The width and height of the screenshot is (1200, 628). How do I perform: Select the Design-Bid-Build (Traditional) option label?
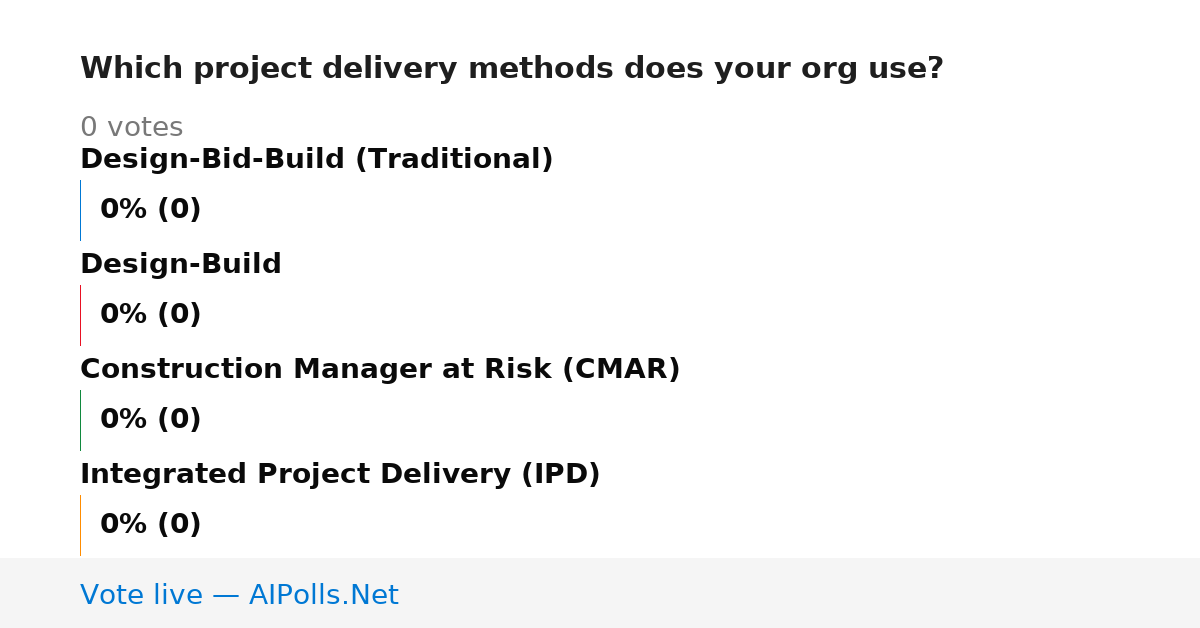[316, 159]
